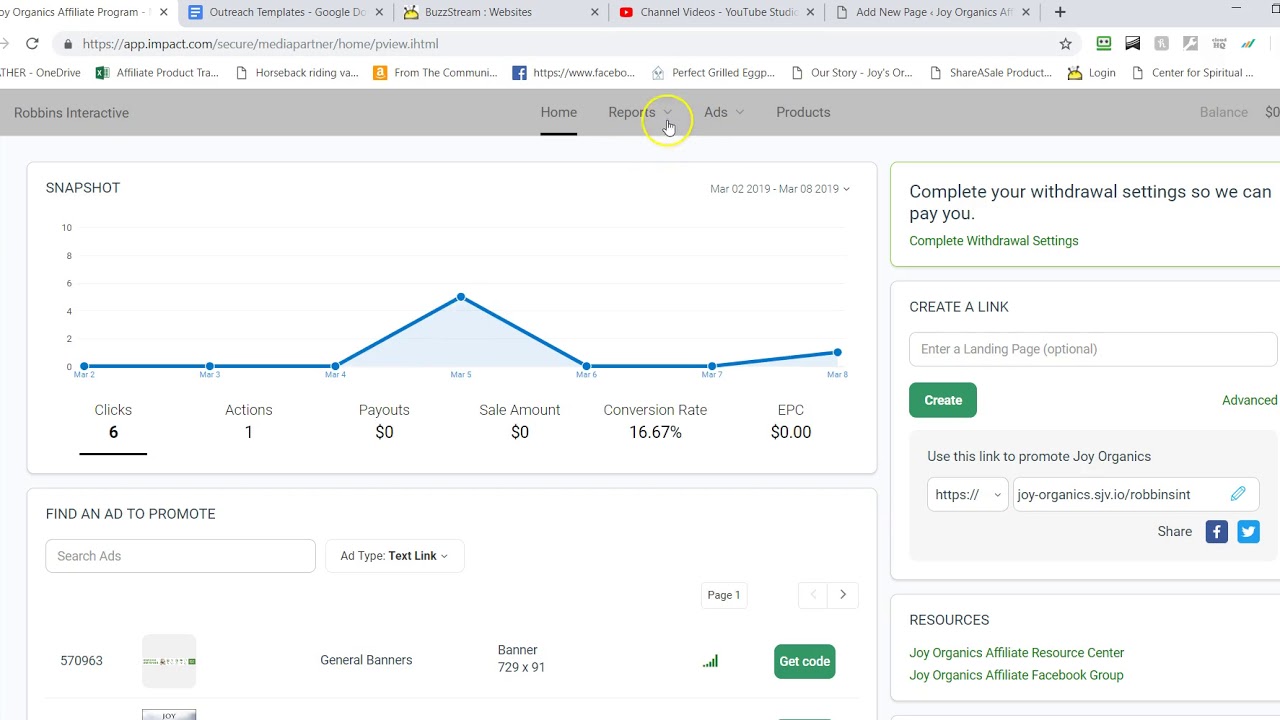
Task: Click signal bars icon for ad 570963
Action: (x=710, y=661)
